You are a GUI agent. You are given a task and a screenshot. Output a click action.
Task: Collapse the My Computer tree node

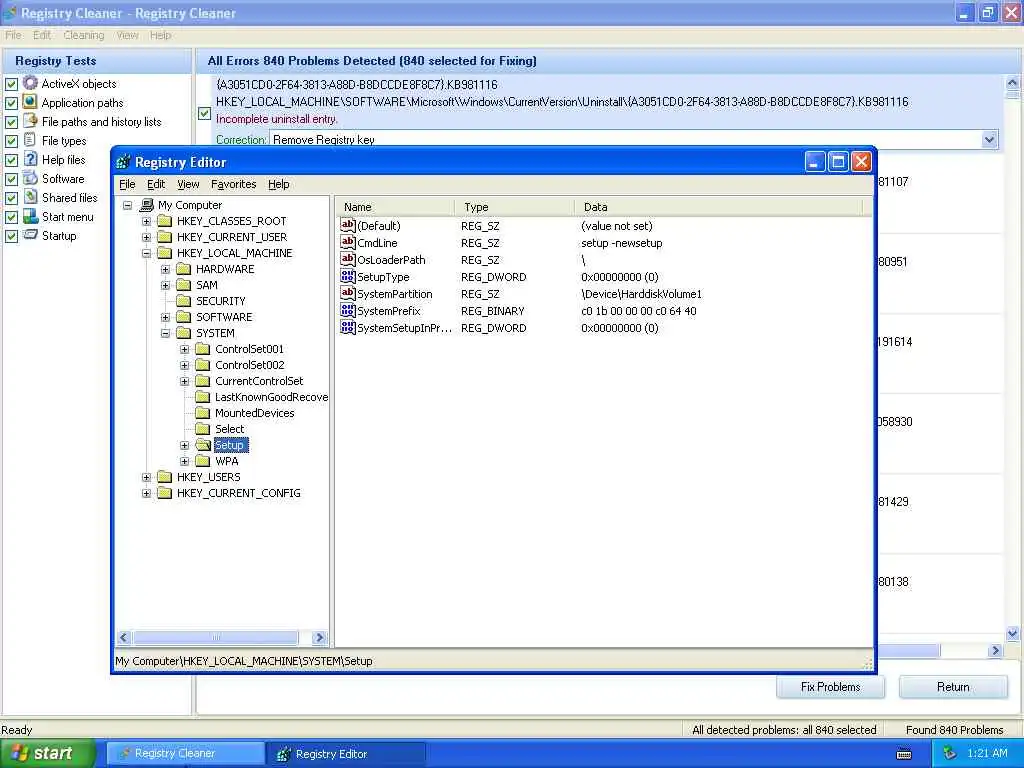click(127, 205)
